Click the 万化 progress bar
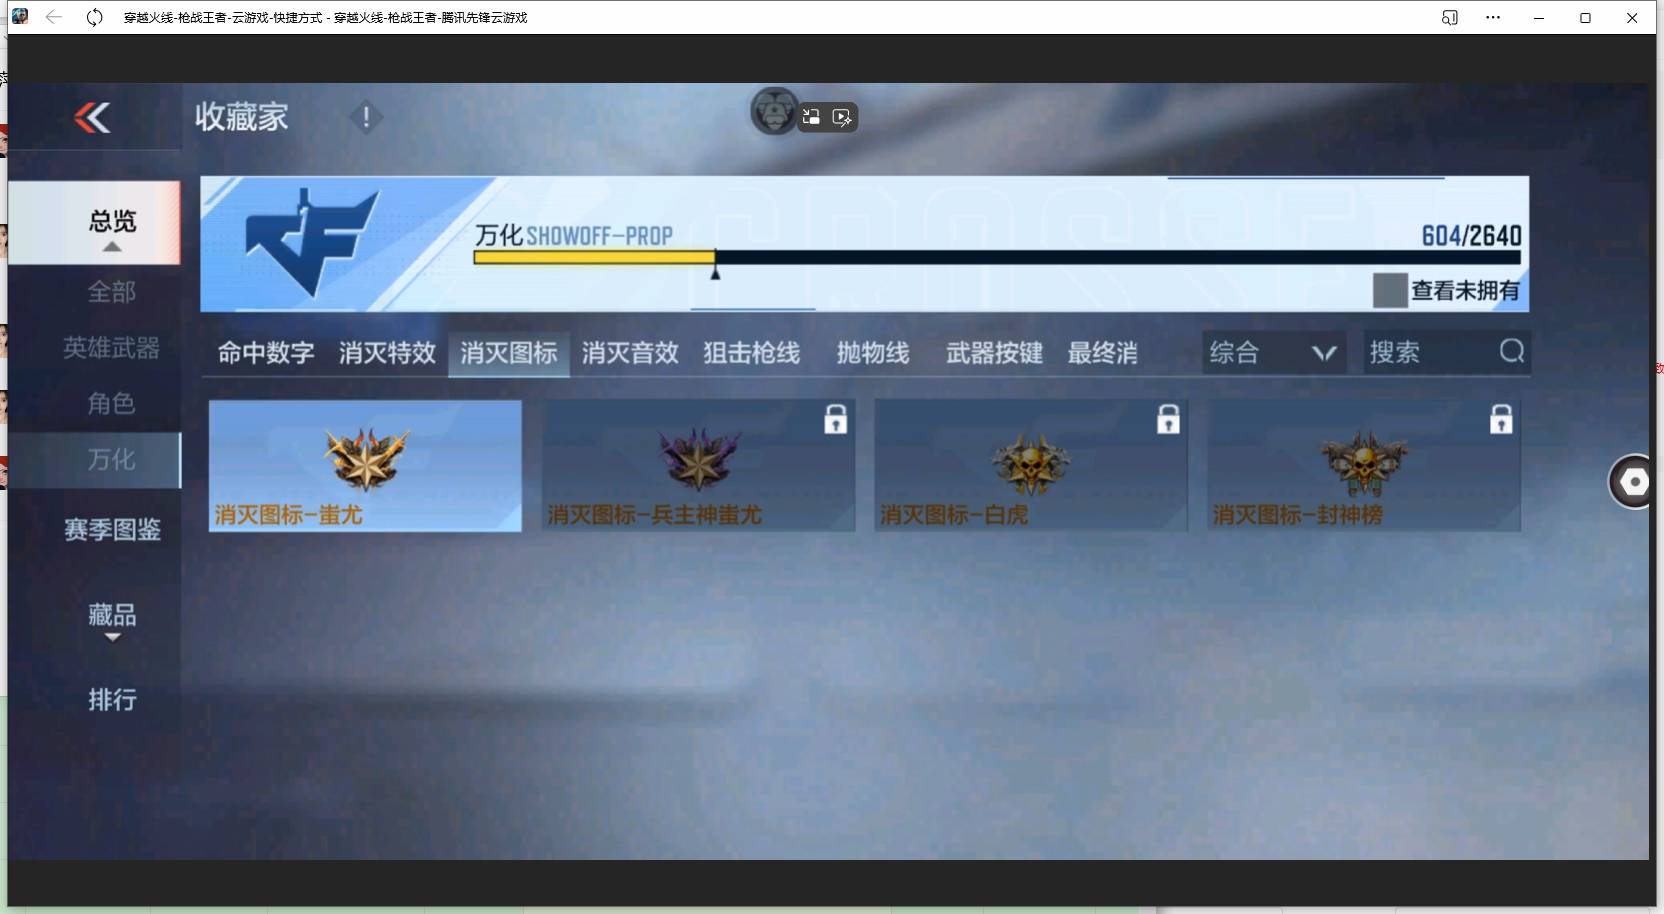The height and width of the screenshot is (914, 1664). 997,258
